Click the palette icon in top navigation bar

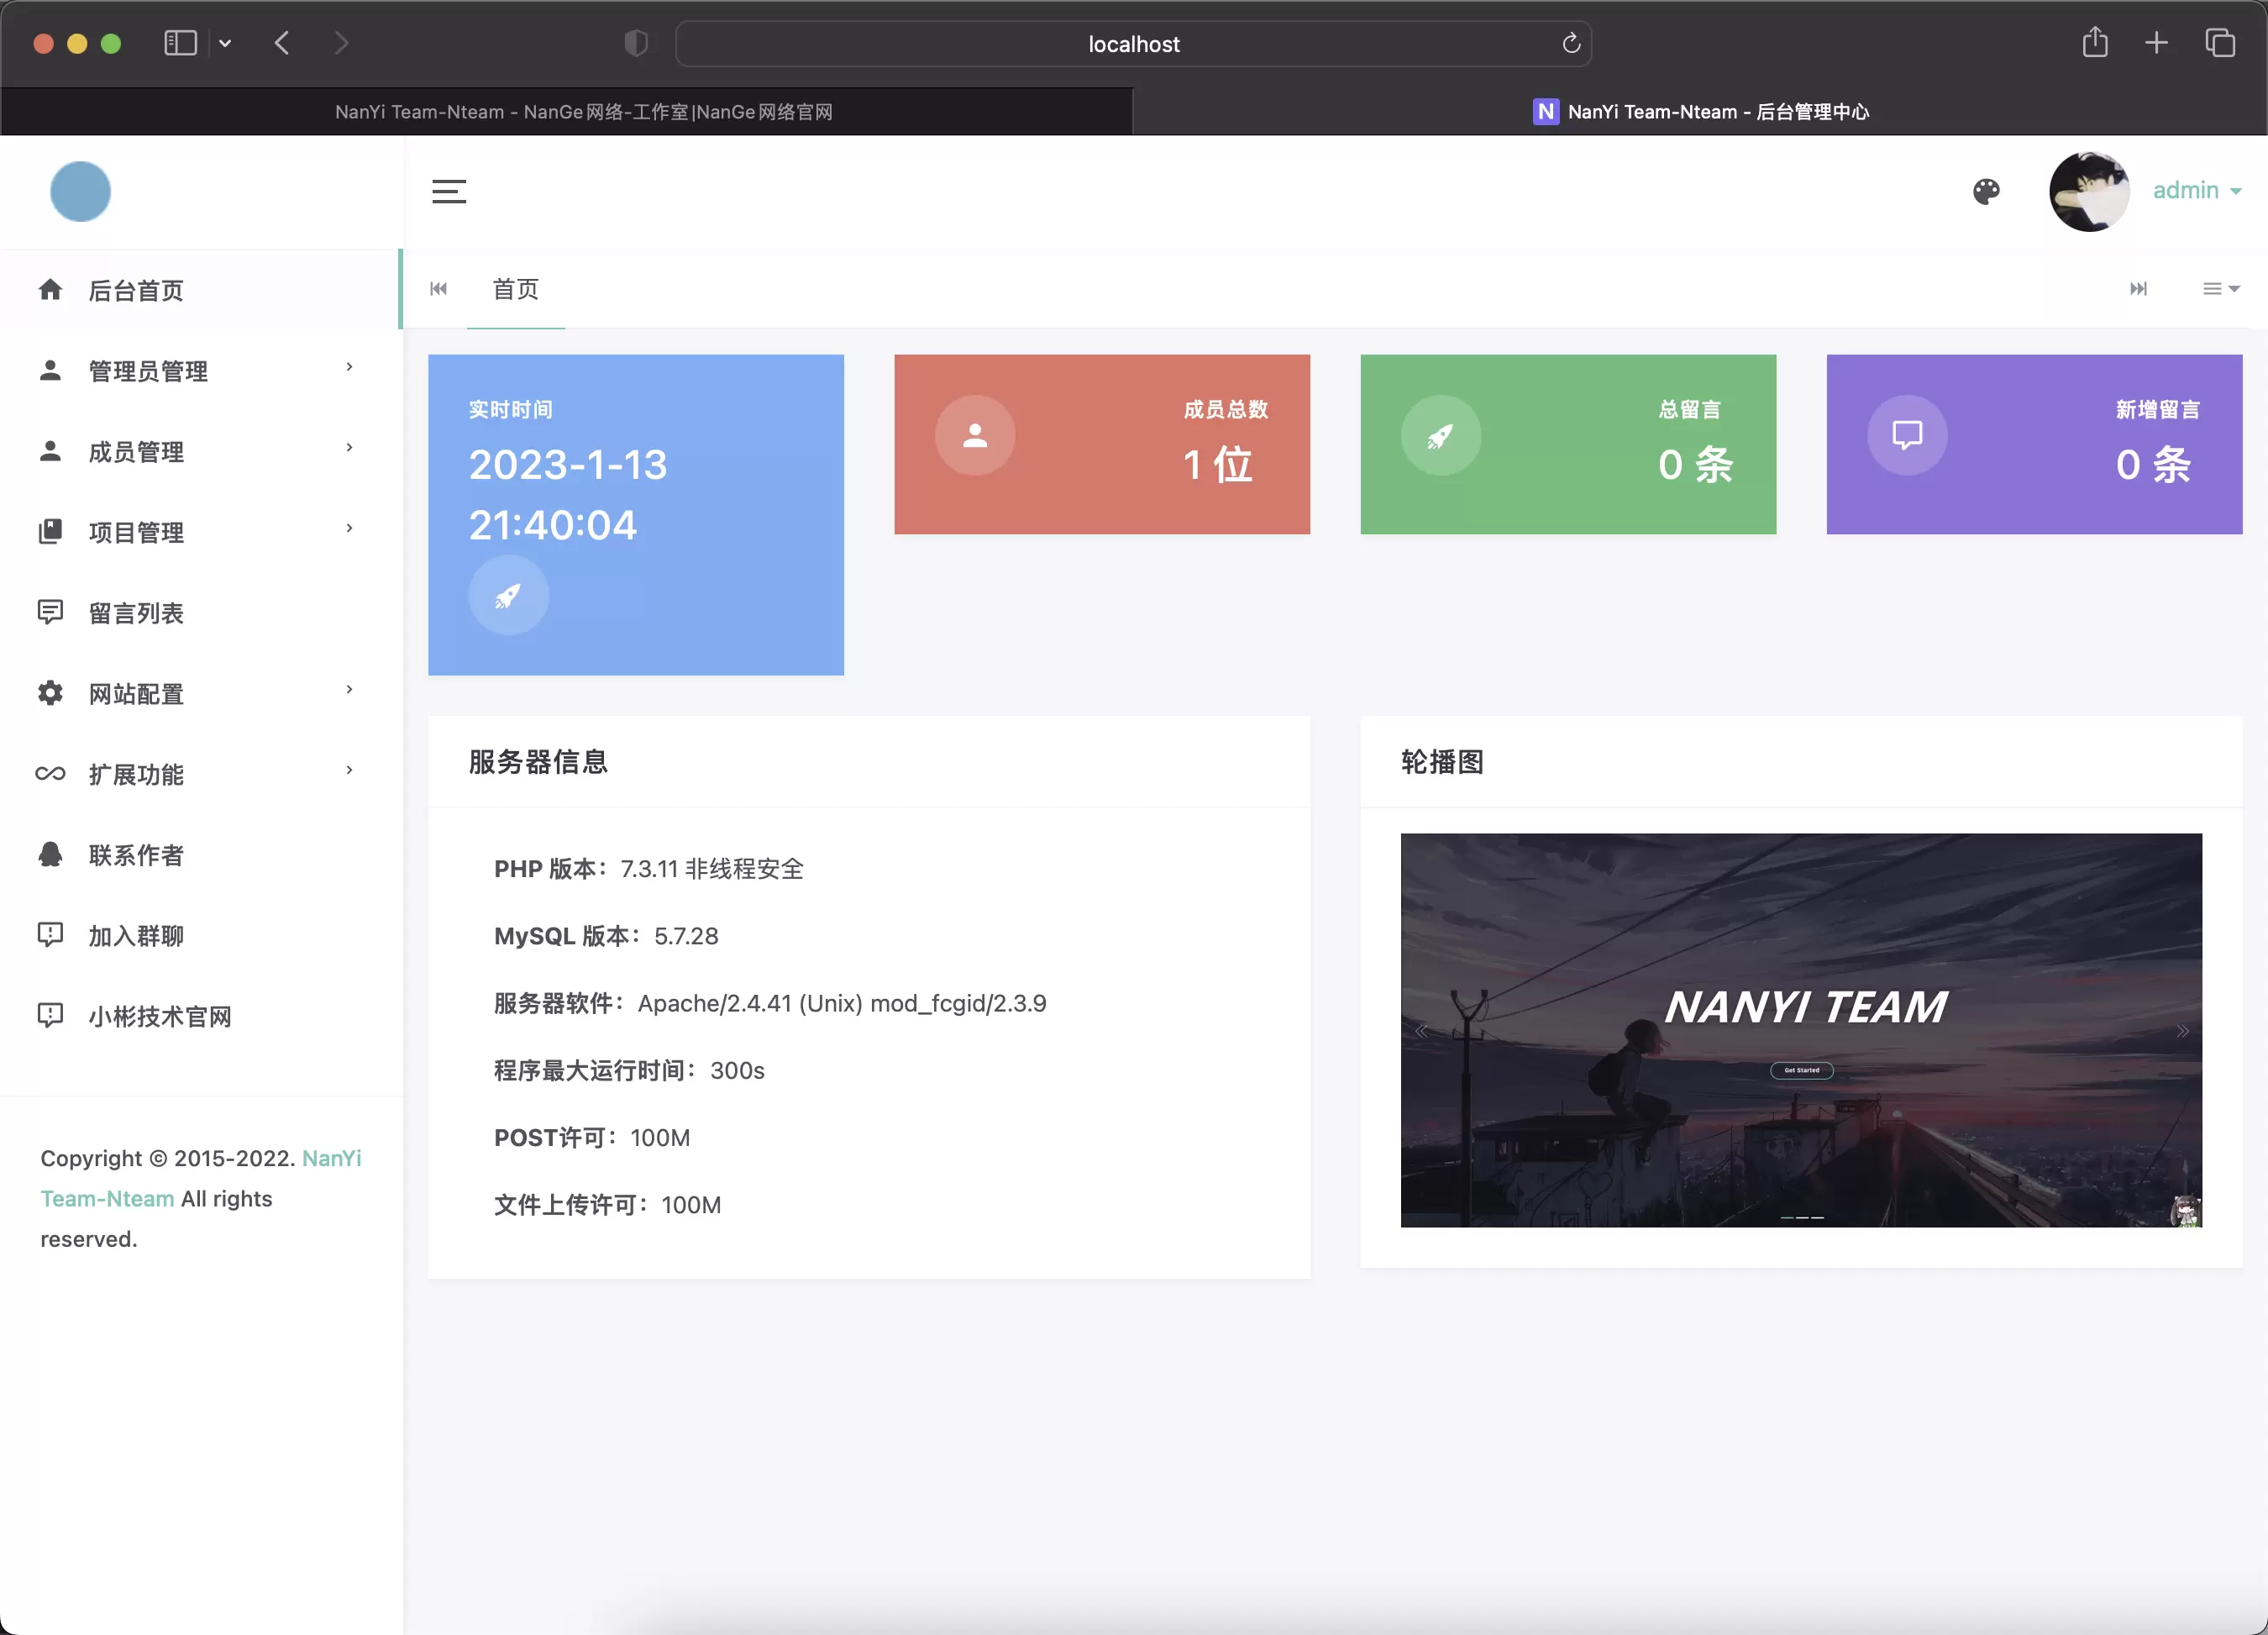pos(1987,190)
